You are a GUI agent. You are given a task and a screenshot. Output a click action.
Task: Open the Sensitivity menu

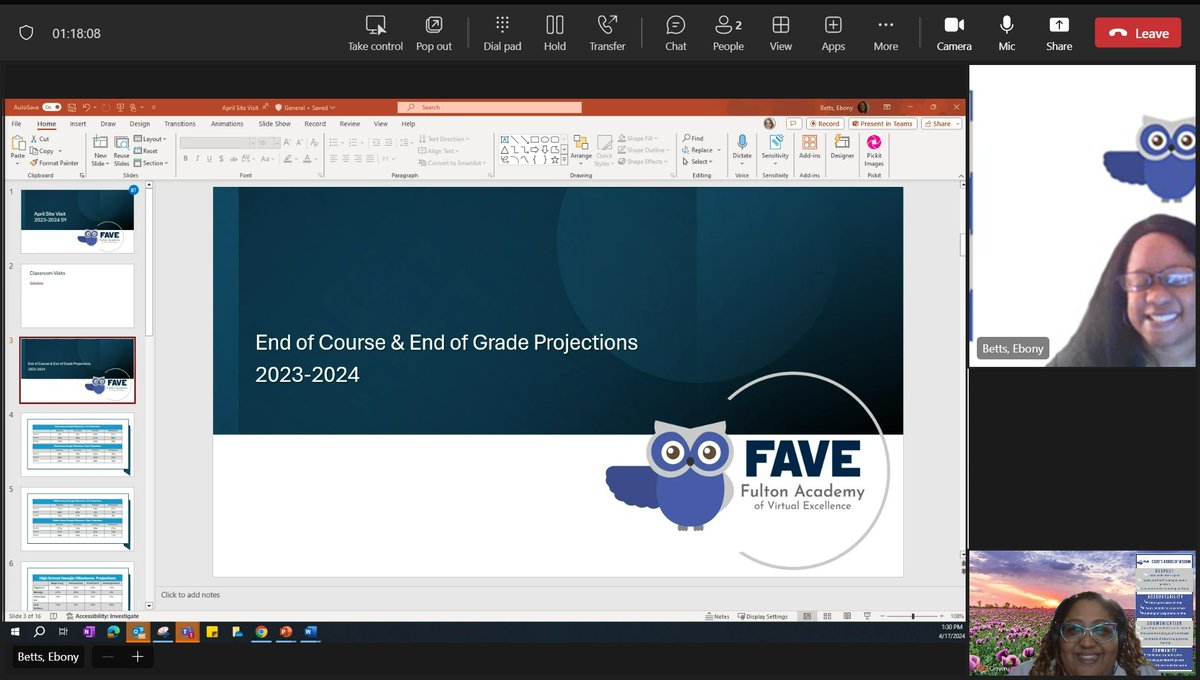coord(775,148)
